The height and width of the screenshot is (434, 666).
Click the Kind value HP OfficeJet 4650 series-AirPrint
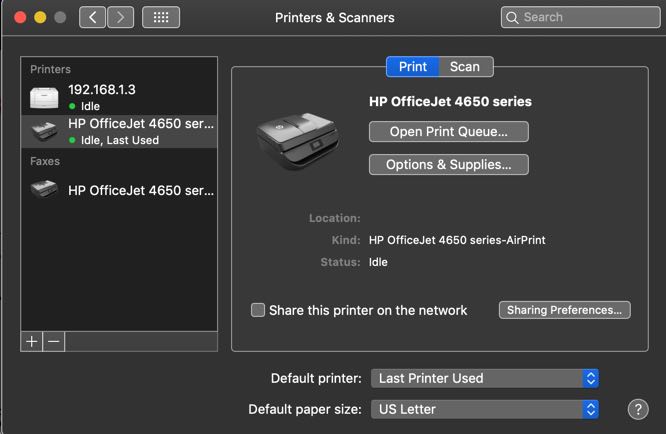[x=457, y=240]
